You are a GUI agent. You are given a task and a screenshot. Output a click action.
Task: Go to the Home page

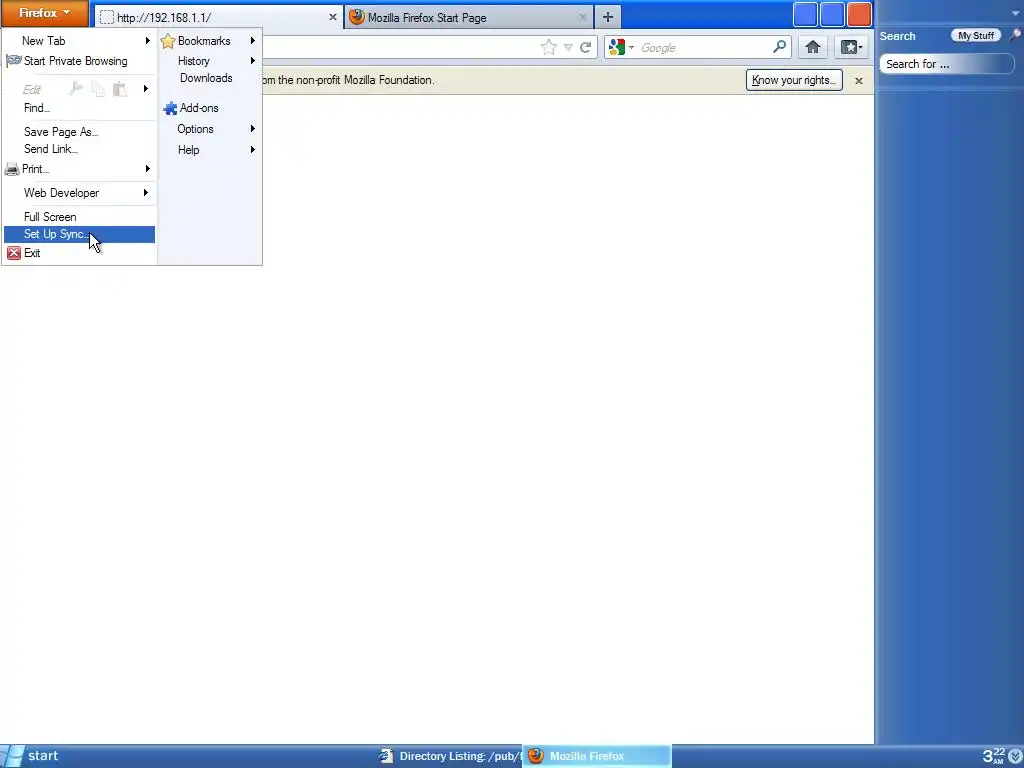tap(813, 47)
